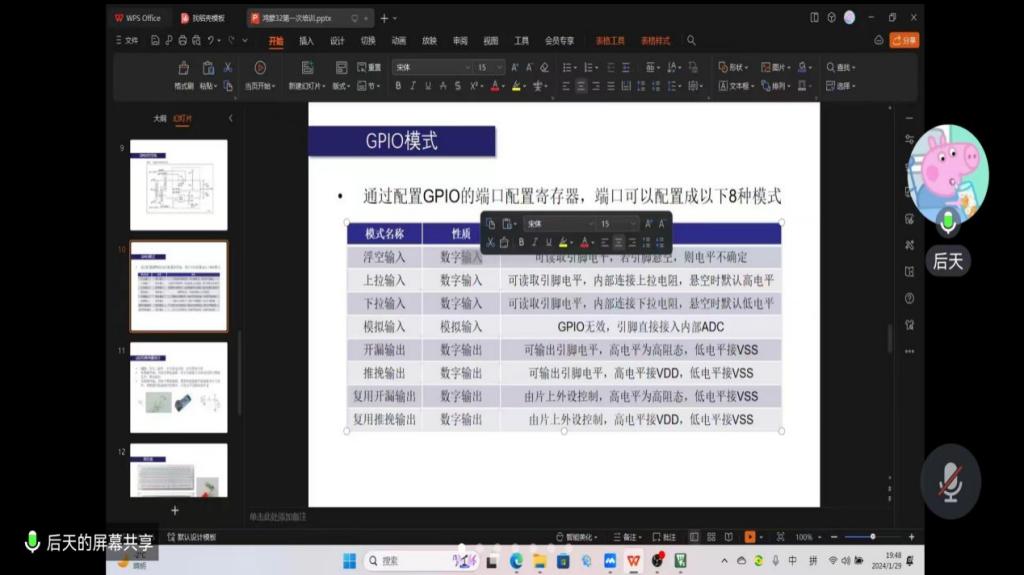Expand the Shapes (形状) dropdown
Image resolution: width=1024 pixels, height=575 pixels.
733,67
